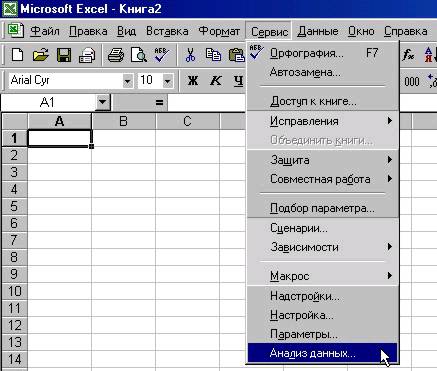Click the Save floppy disk icon
Image resolution: width=437 pixels, height=371 pixels.
pyautogui.click(x=64, y=55)
